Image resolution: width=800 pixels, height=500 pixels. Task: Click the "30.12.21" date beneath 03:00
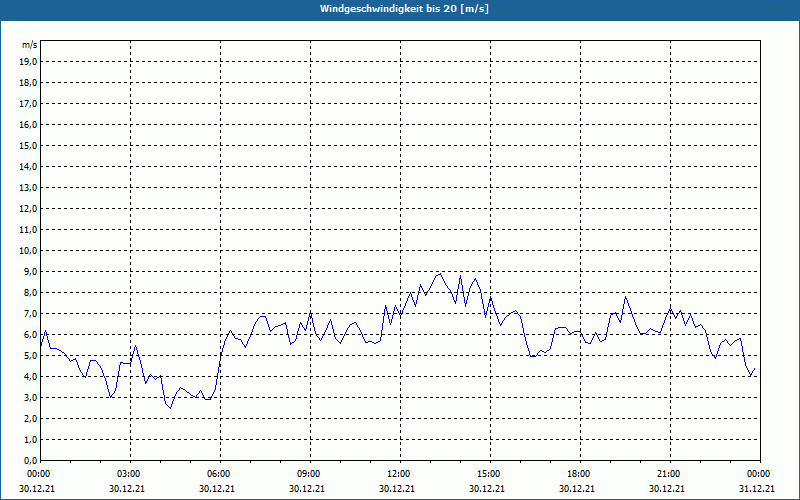pos(127,488)
